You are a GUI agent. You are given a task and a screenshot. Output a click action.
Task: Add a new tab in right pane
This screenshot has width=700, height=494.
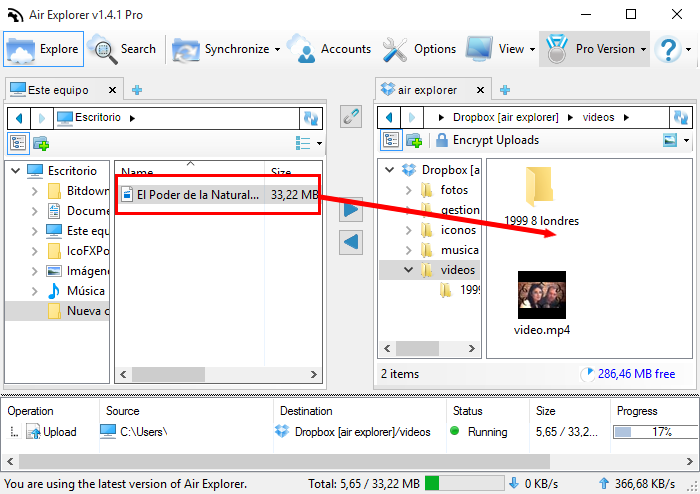505,90
